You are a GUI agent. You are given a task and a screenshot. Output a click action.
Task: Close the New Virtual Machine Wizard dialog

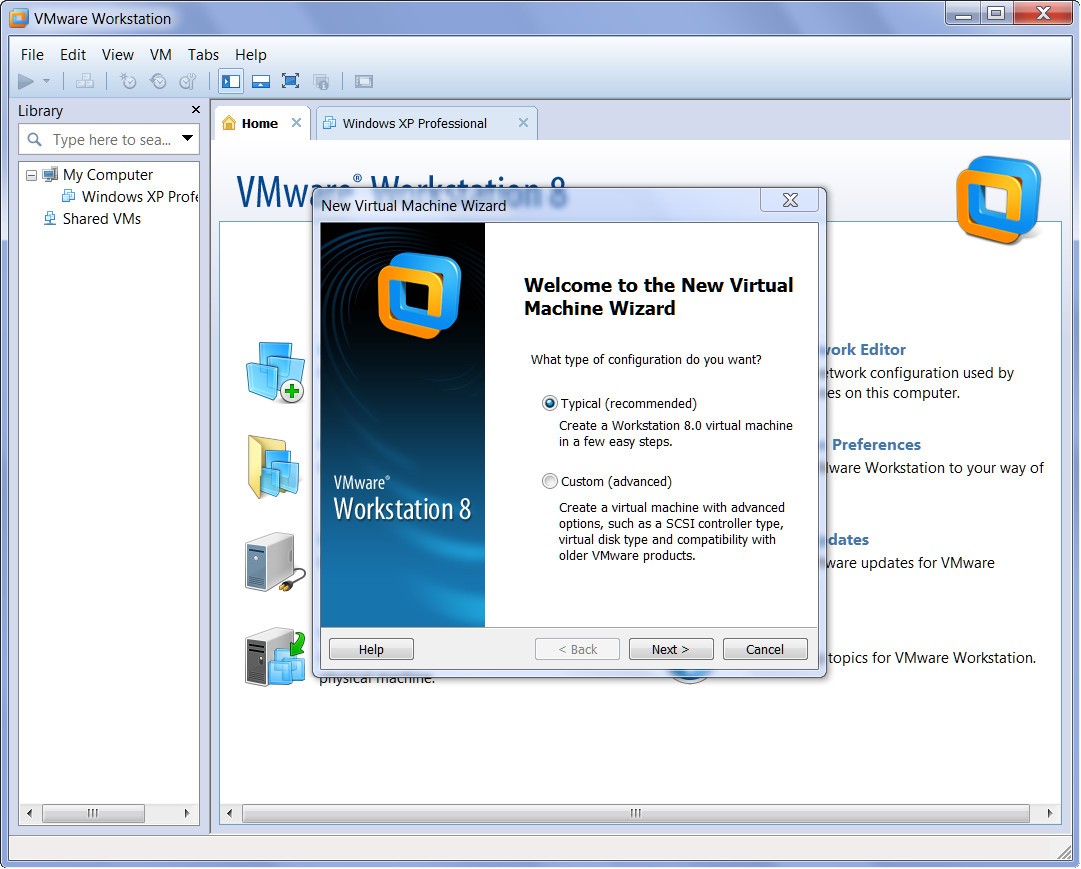click(790, 200)
